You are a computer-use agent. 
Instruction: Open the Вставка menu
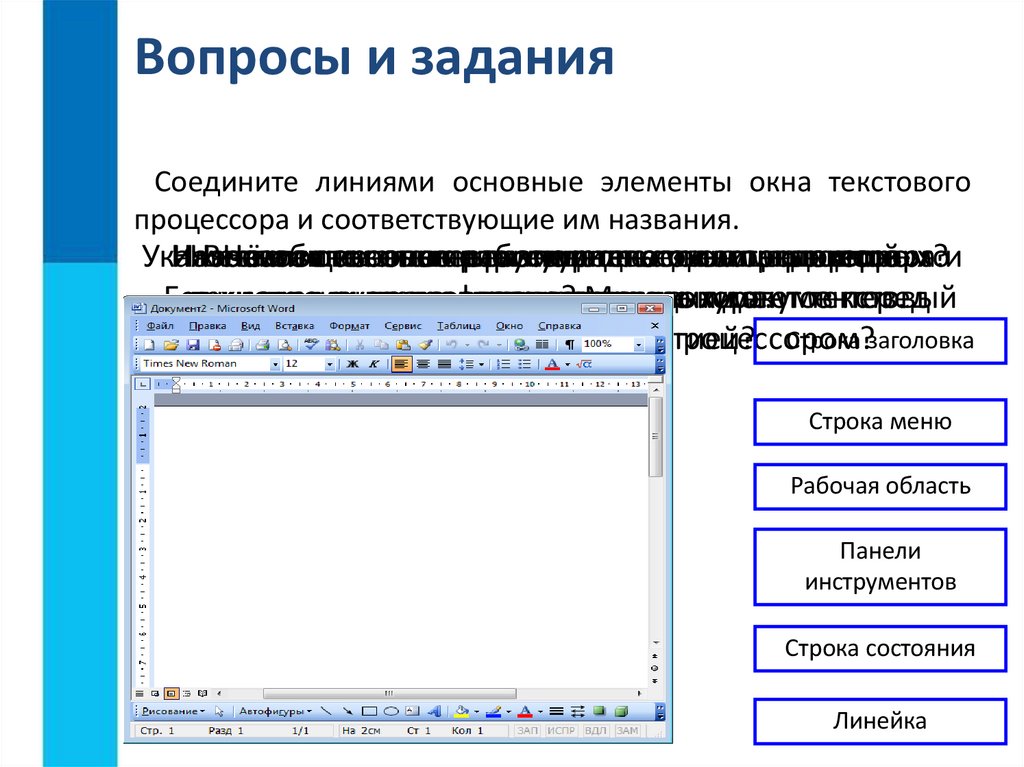click(294, 325)
